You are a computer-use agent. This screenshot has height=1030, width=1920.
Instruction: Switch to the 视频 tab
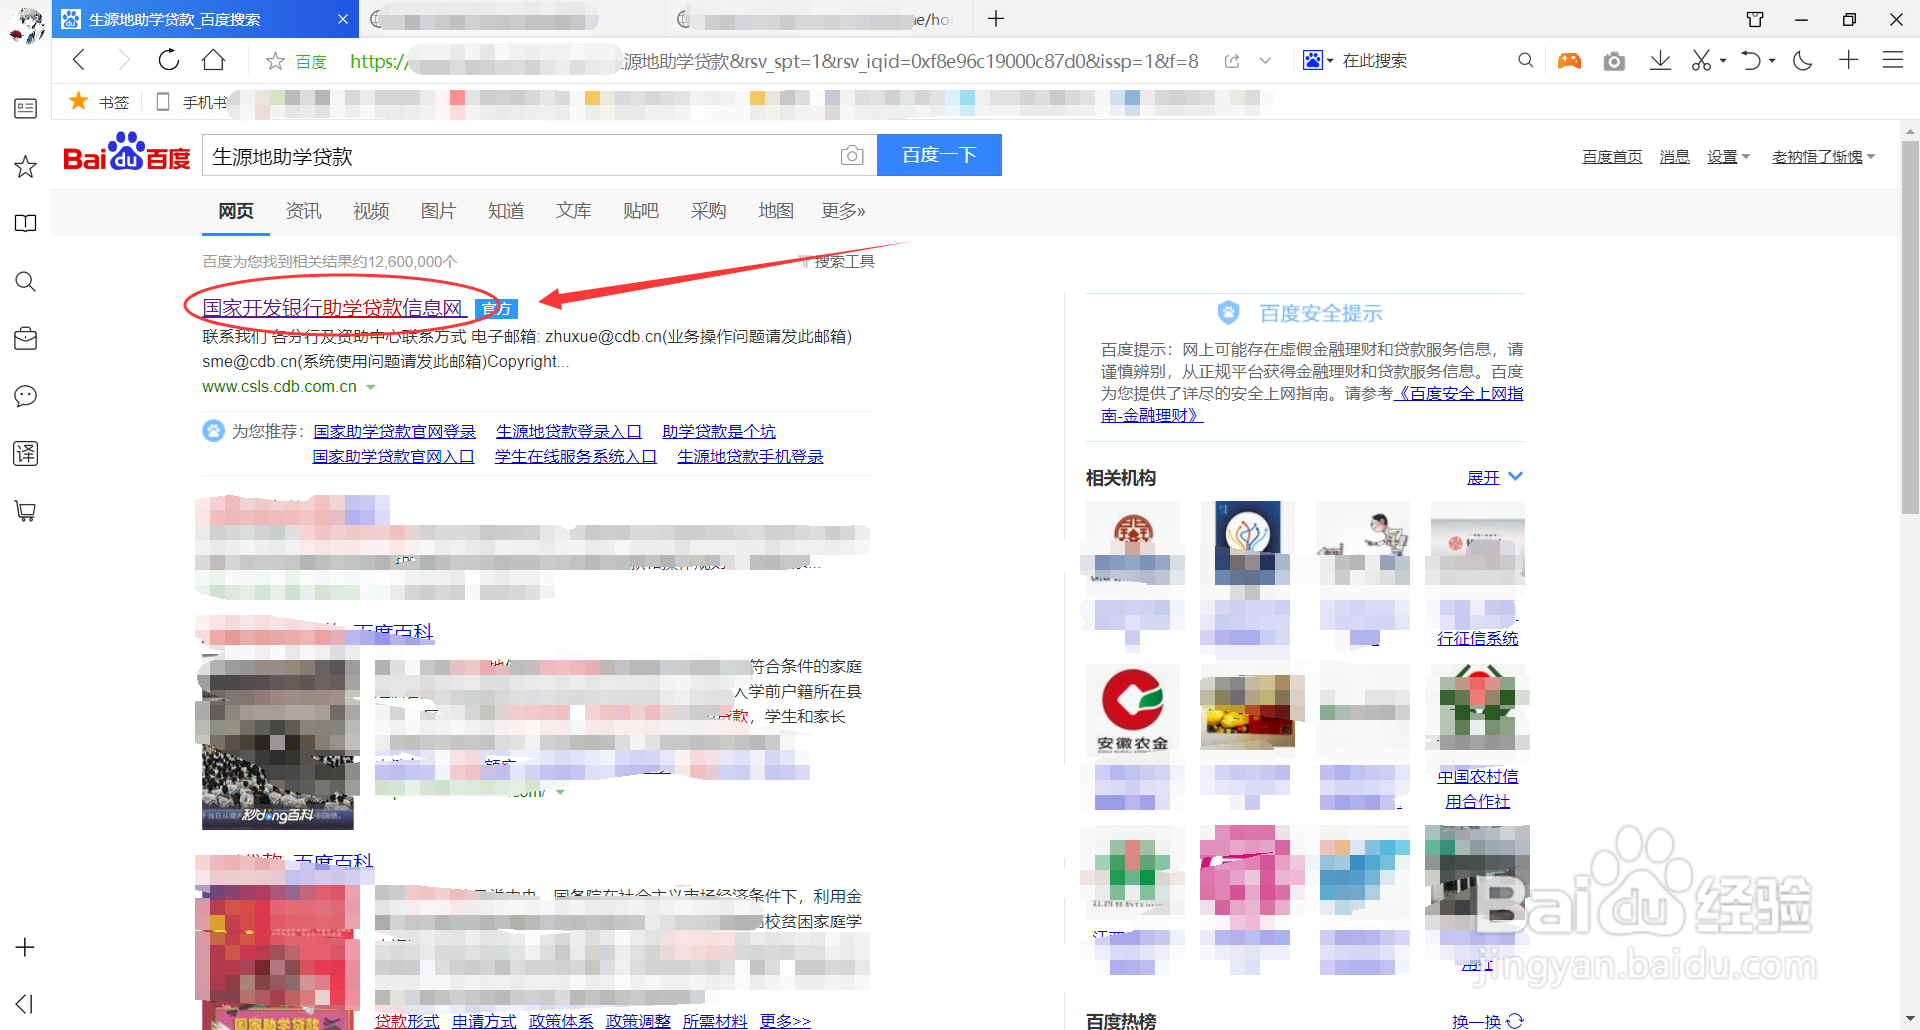coord(371,211)
